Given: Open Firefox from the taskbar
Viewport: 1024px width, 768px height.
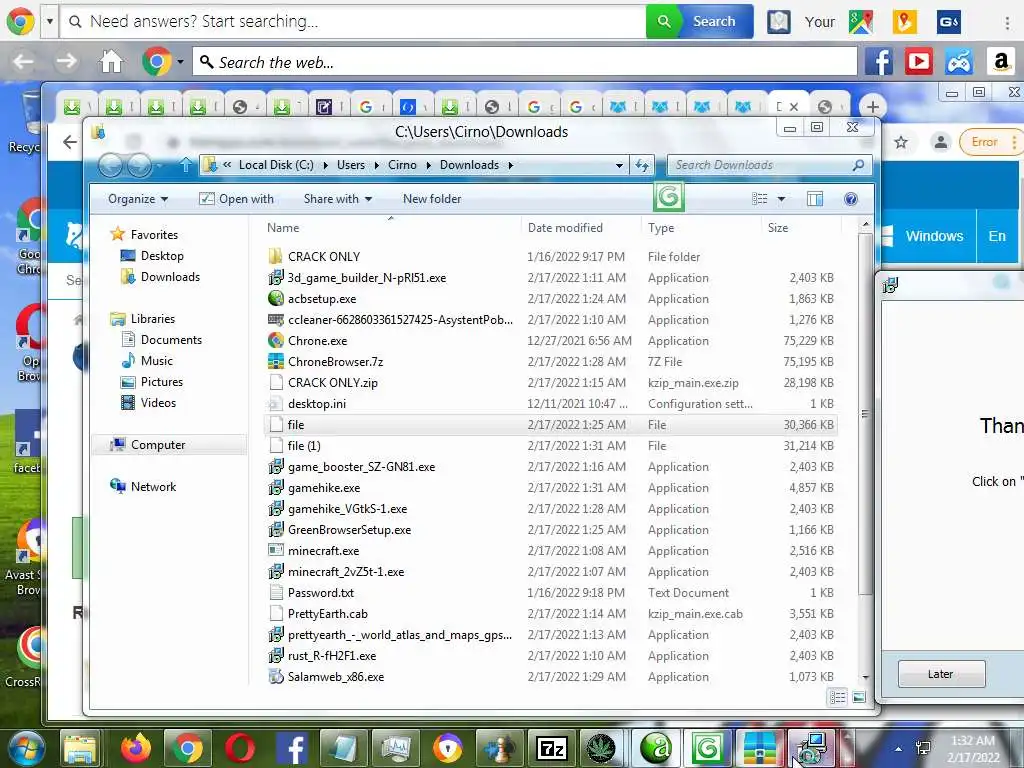Looking at the screenshot, I should pyautogui.click(x=136, y=748).
